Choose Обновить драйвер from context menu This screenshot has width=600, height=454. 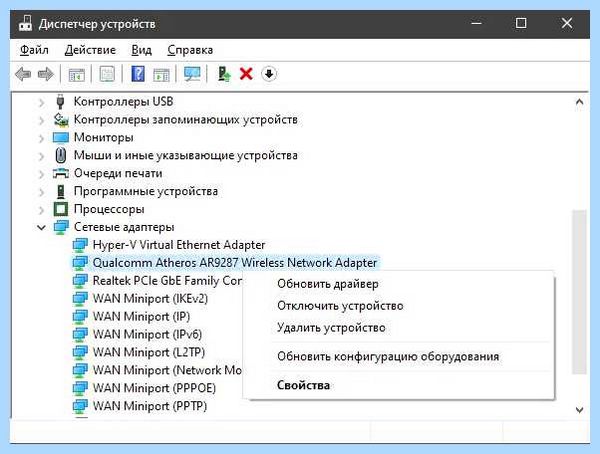point(328,284)
